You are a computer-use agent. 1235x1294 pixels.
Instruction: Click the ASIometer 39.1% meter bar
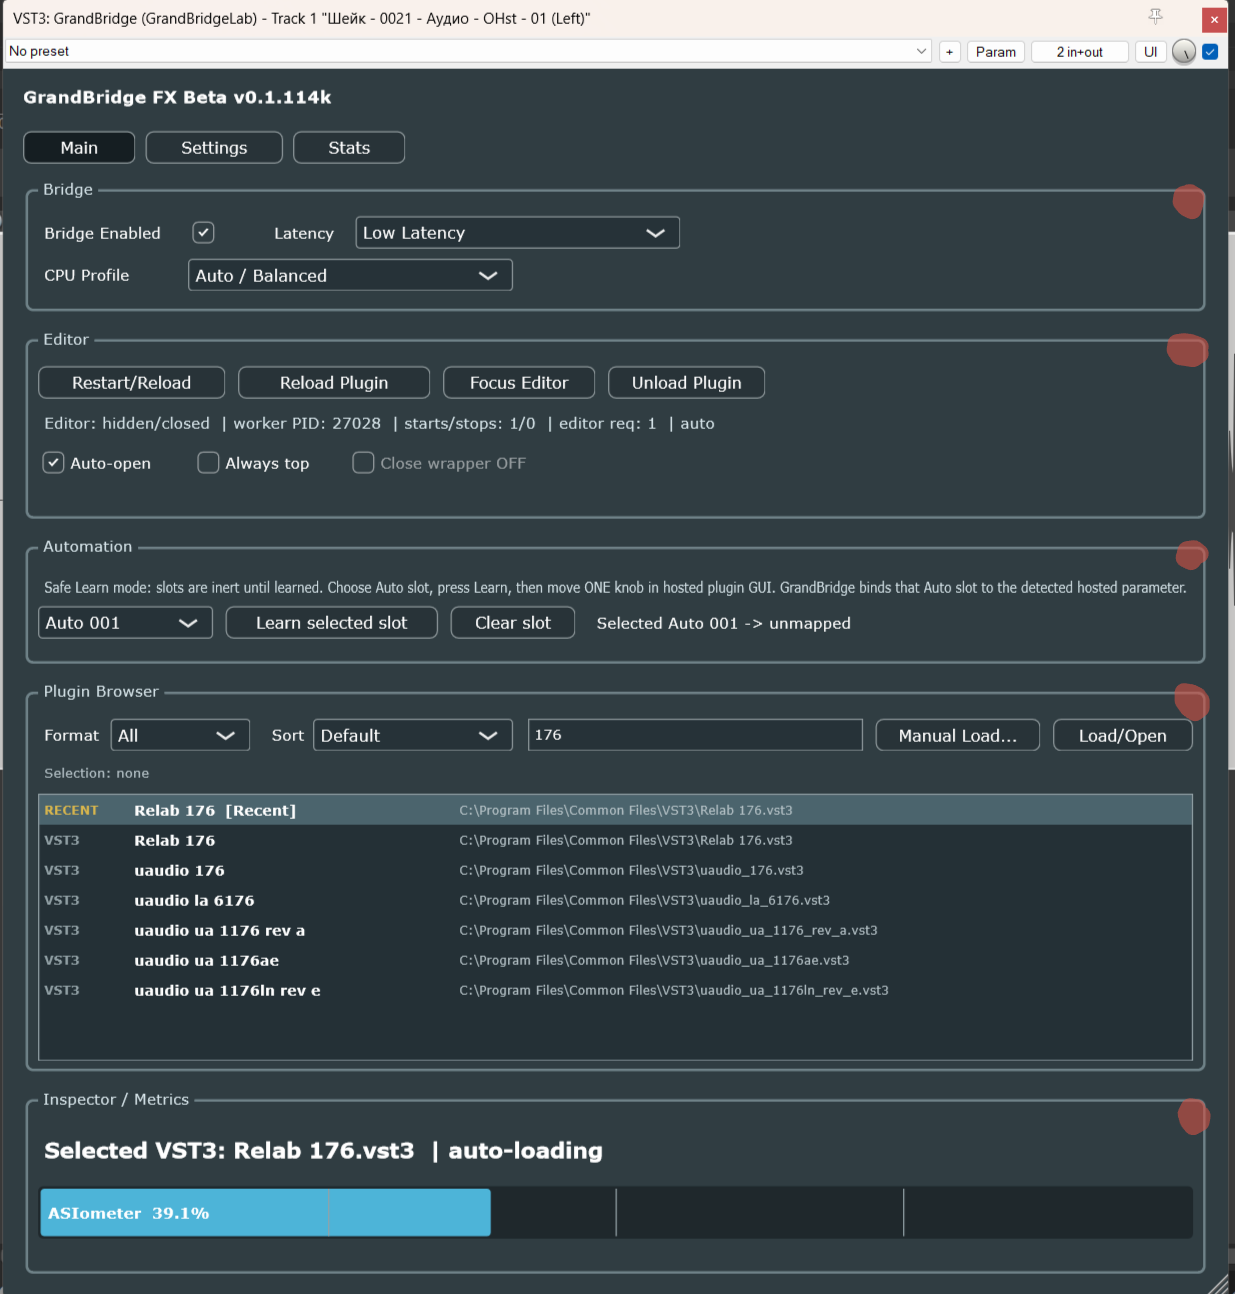pyautogui.click(x=616, y=1213)
